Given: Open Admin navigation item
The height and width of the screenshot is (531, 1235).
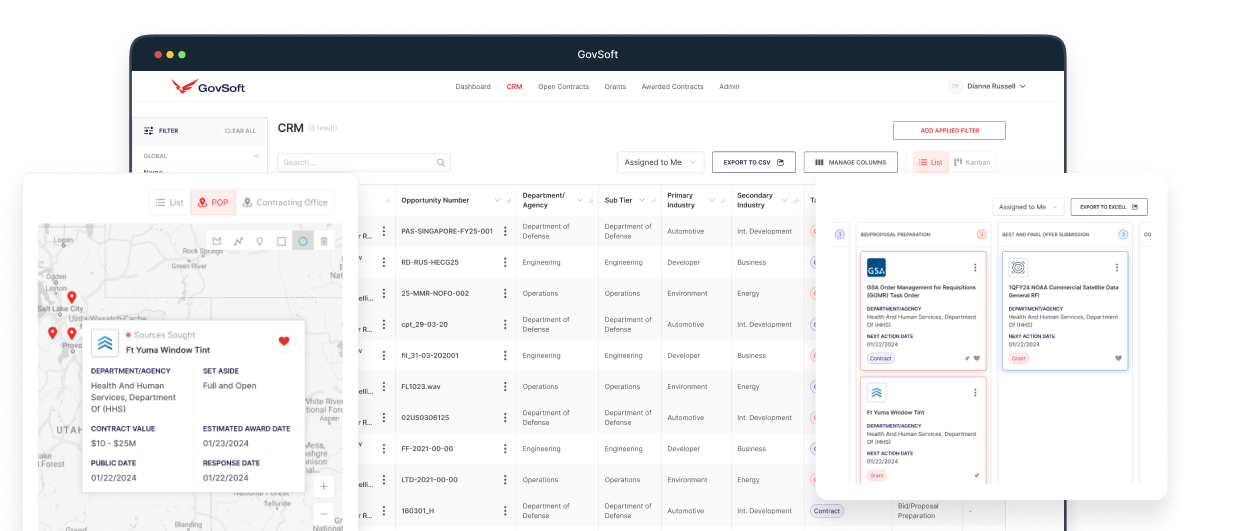Looking at the screenshot, I should [x=729, y=87].
